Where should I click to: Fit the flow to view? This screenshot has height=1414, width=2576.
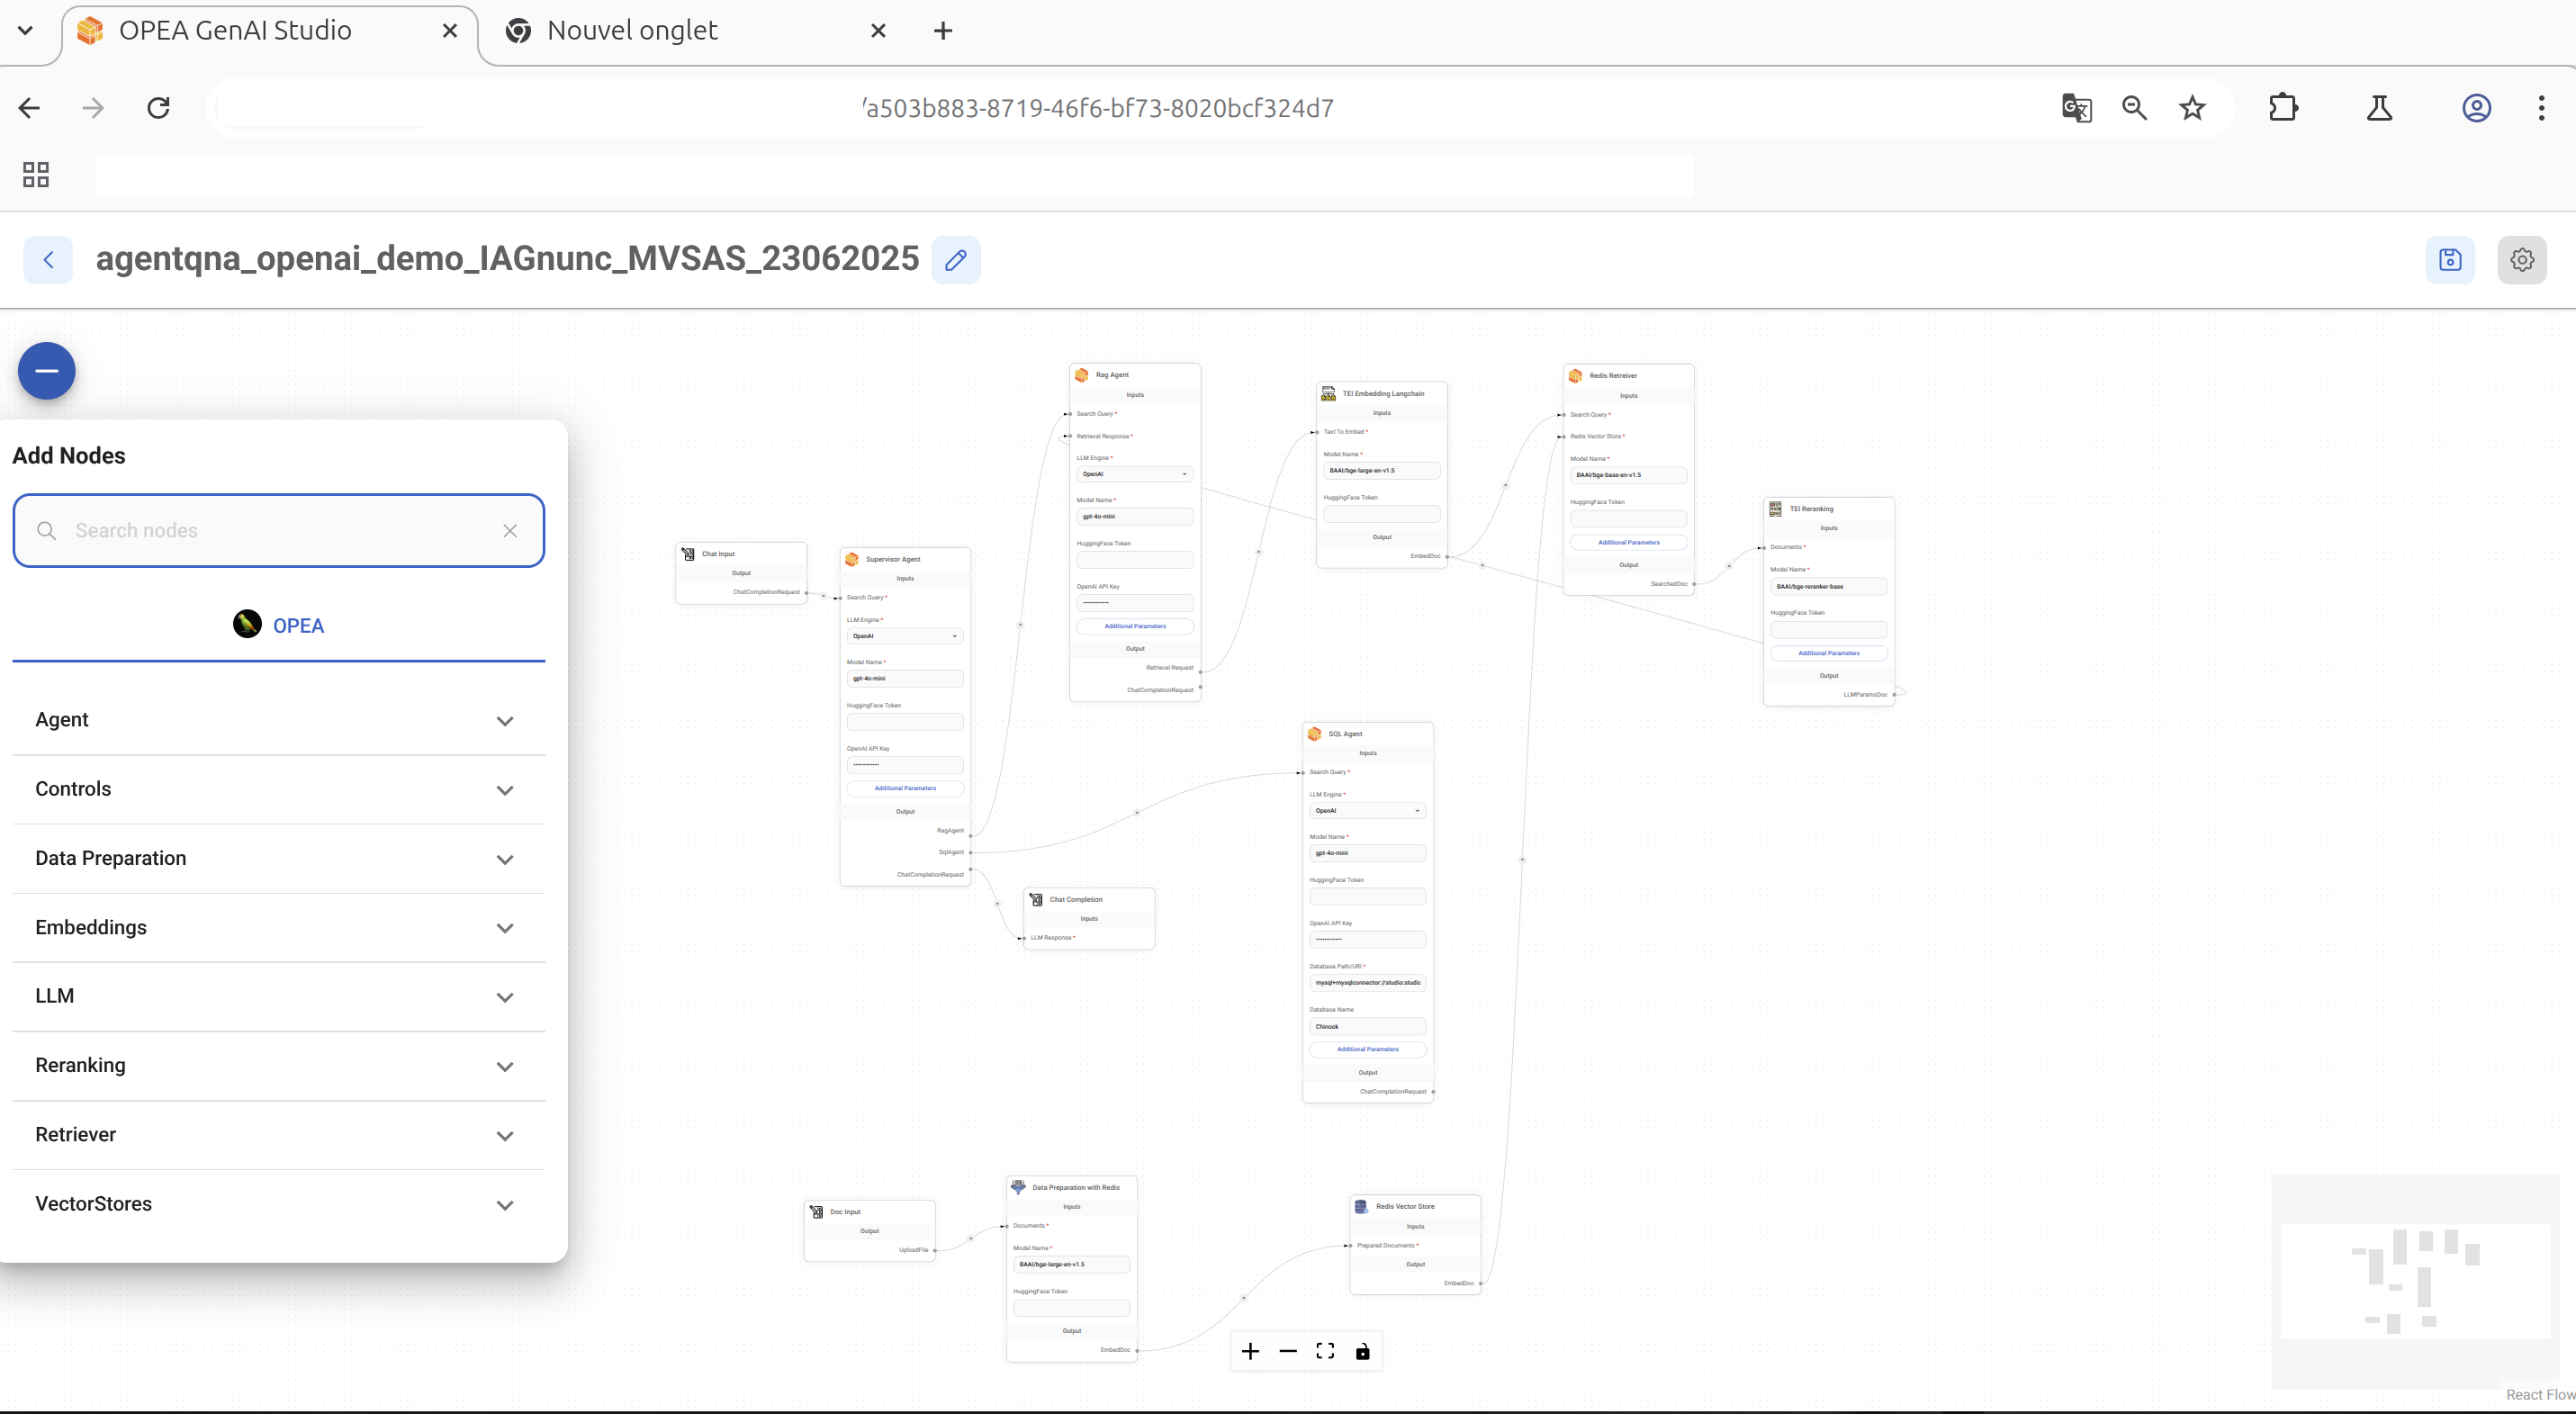click(x=1325, y=1352)
